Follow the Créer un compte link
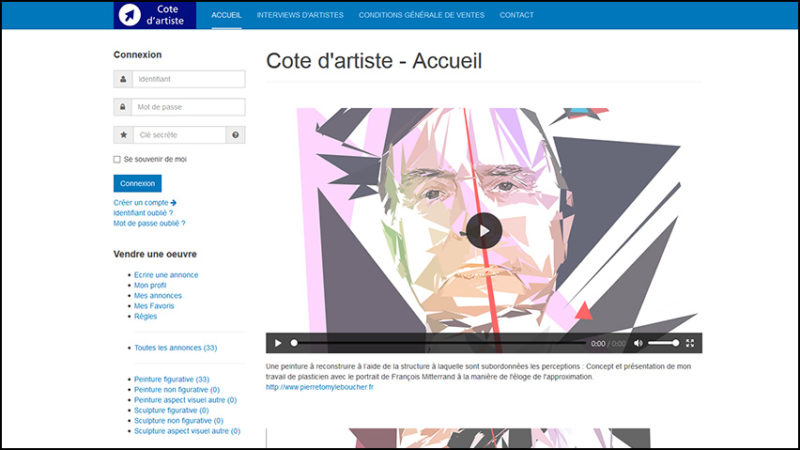Screen dimensions: 800x450 pyautogui.click(x=145, y=203)
